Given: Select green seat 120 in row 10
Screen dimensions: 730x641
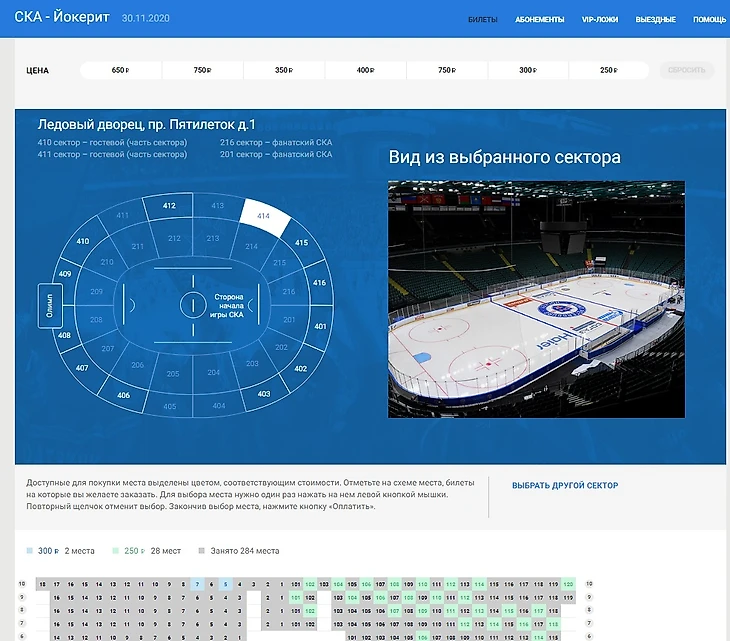Looking at the screenshot, I should tap(569, 583).
